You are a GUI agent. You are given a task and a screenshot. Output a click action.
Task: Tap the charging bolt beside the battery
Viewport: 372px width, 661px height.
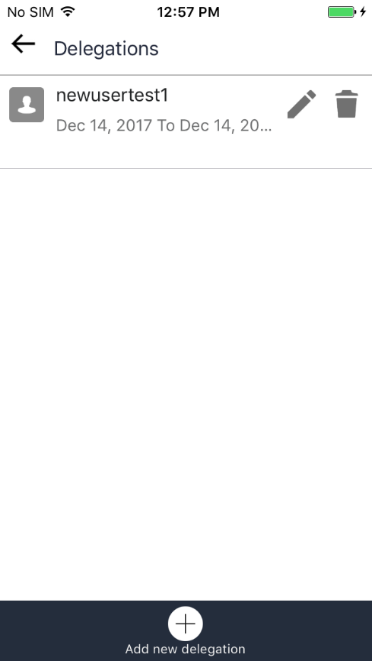[363, 12]
